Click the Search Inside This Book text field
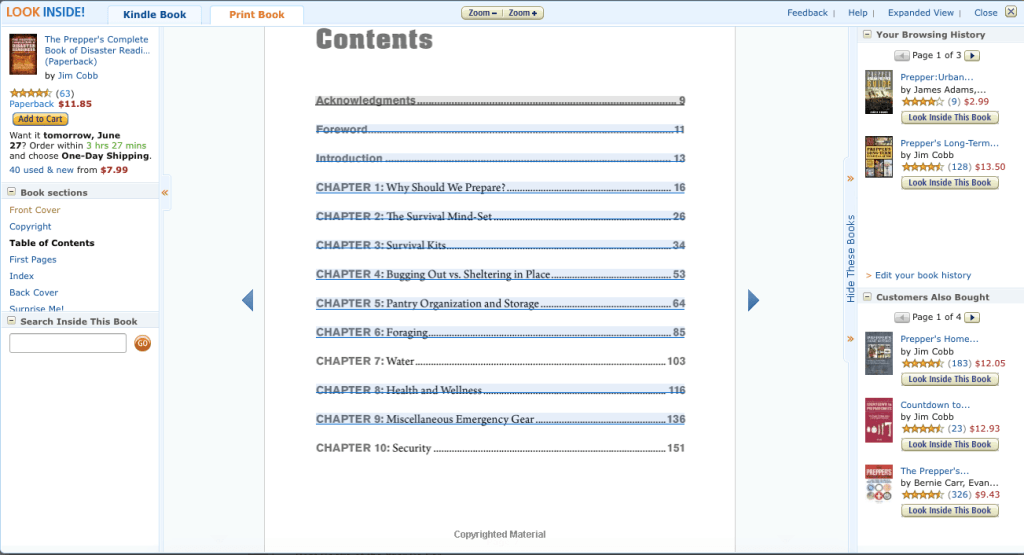Viewport: 1024px width, 555px height. click(68, 343)
